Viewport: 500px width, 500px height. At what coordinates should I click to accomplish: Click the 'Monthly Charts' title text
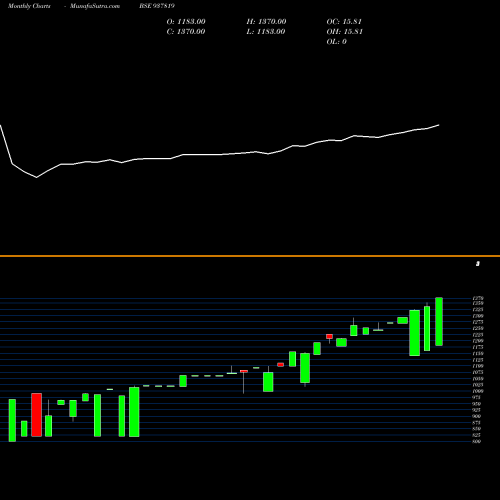(x=29, y=6)
